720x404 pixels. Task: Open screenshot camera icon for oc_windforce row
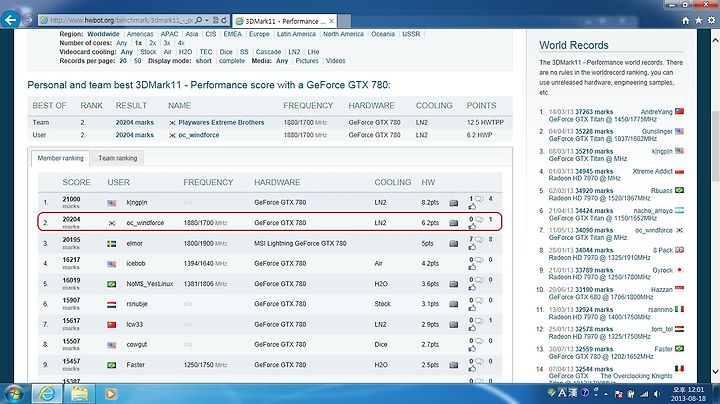pos(454,223)
